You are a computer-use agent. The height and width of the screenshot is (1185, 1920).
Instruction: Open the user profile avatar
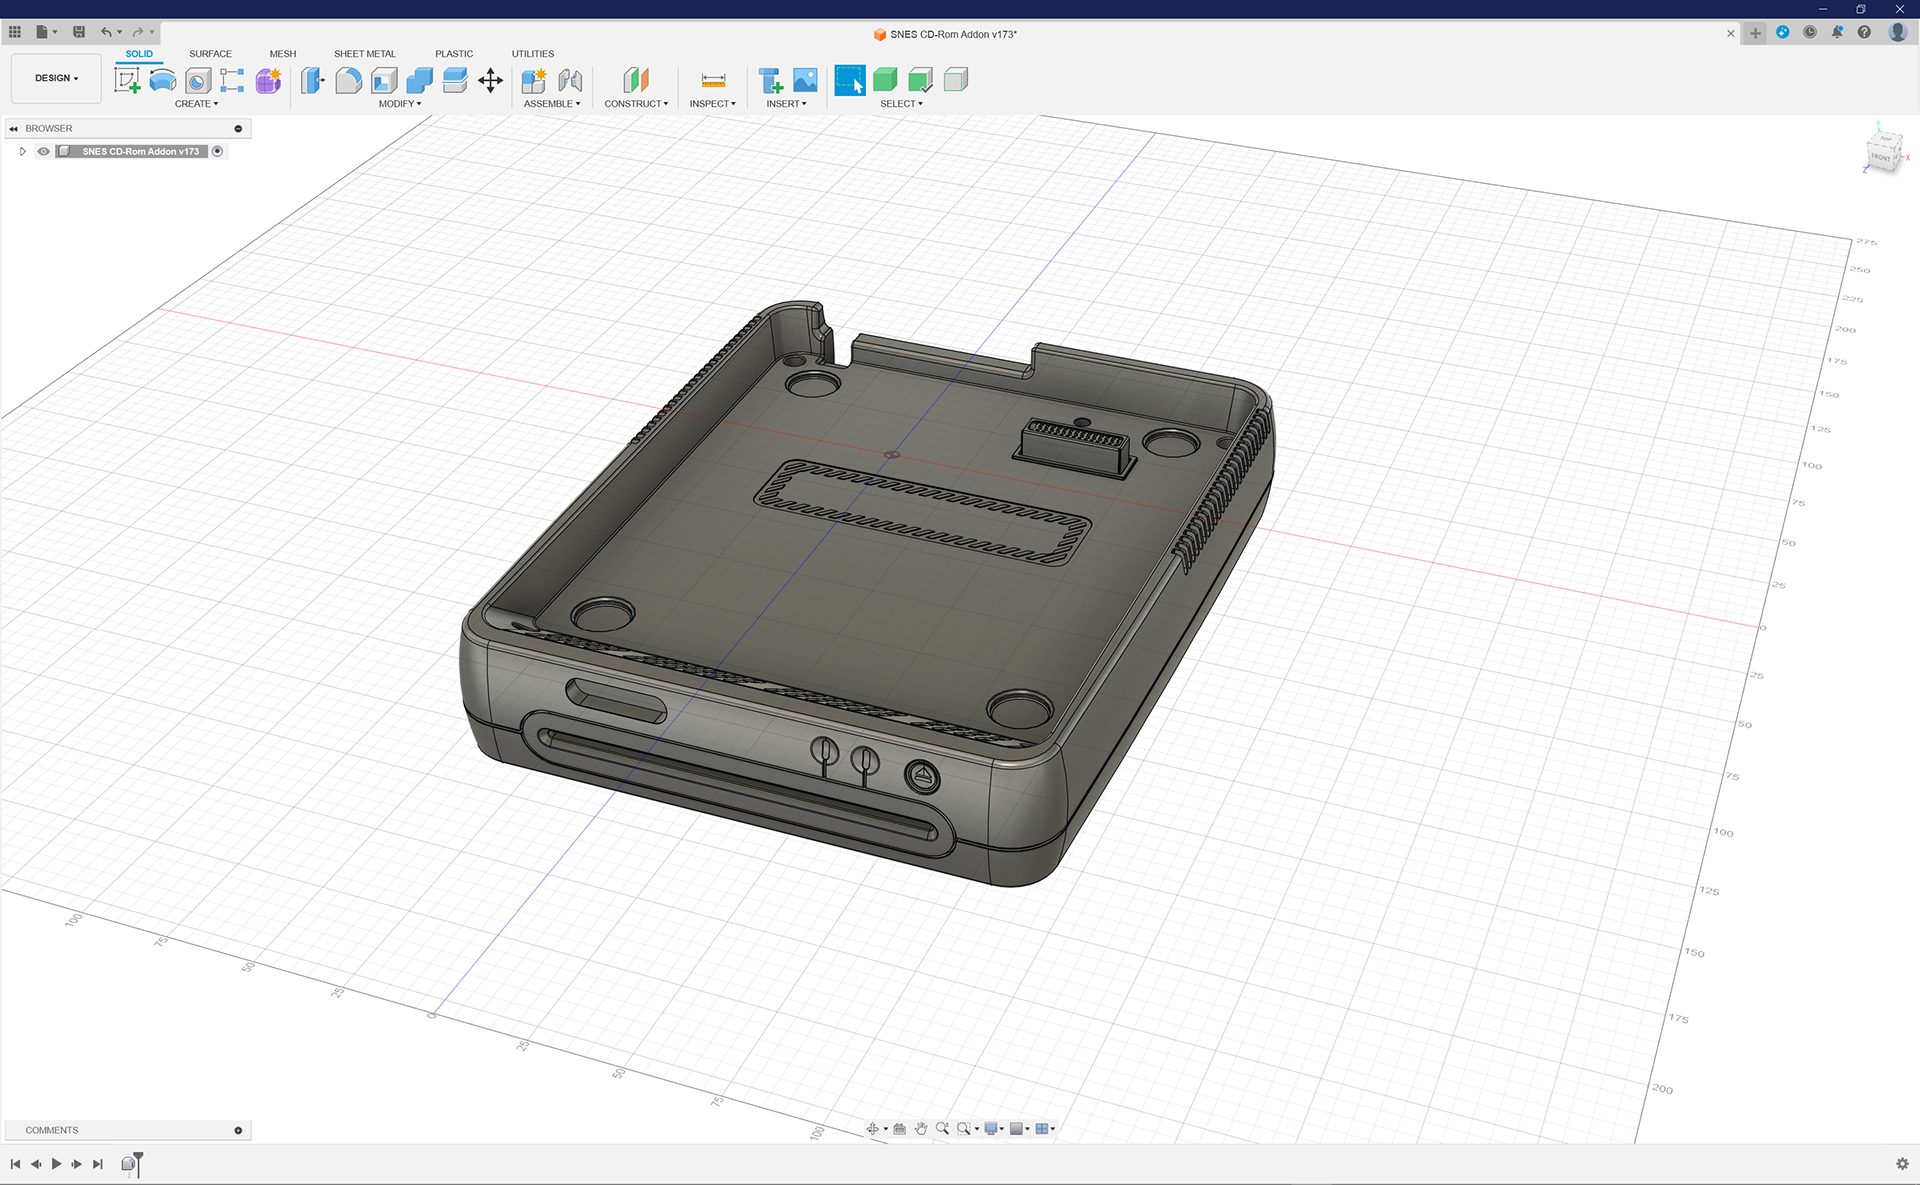1897,32
